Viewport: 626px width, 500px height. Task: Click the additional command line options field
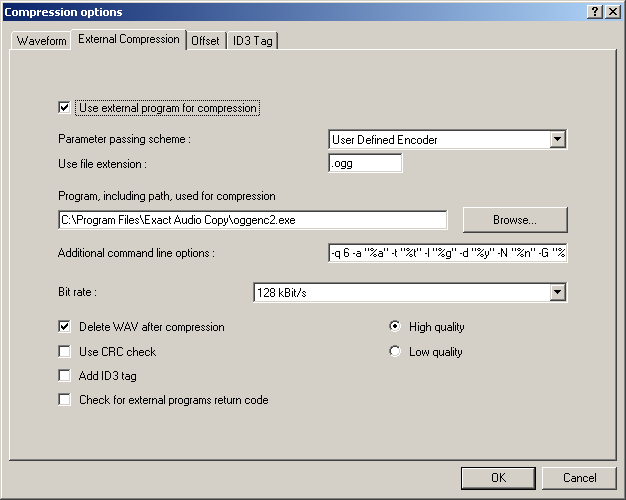[447, 253]
